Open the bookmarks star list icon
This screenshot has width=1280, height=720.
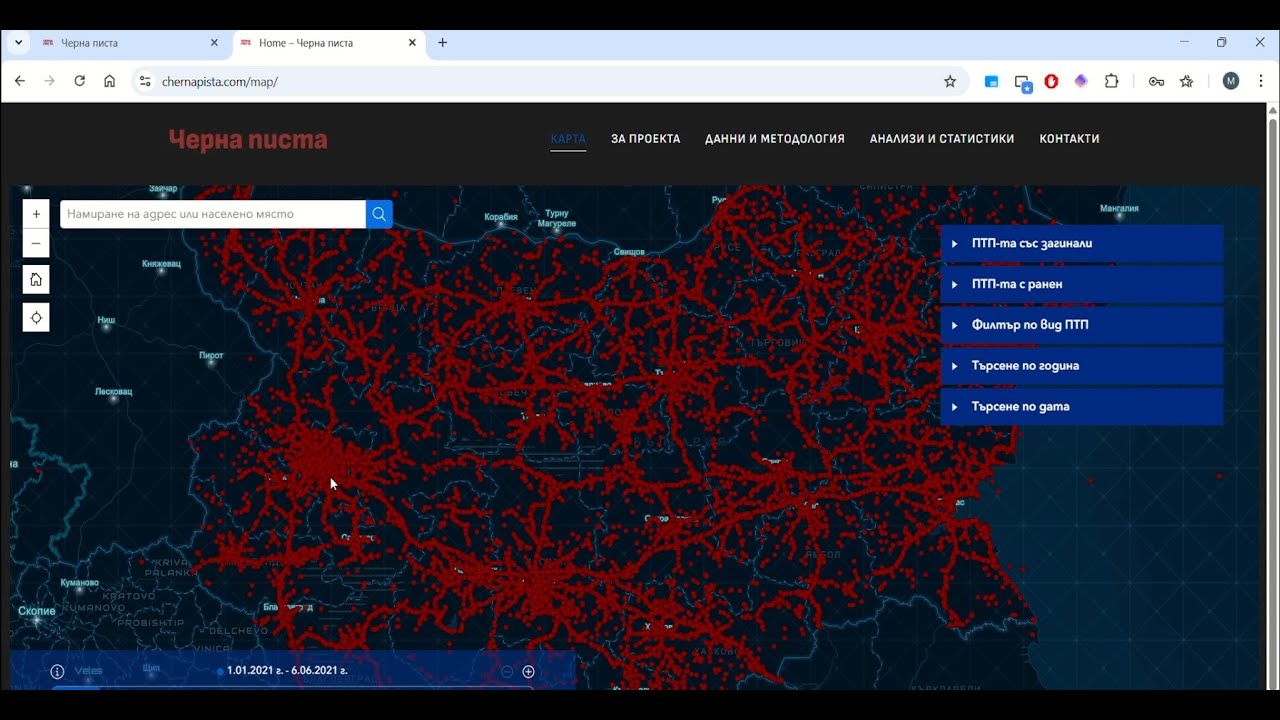tap(1186, 82)
